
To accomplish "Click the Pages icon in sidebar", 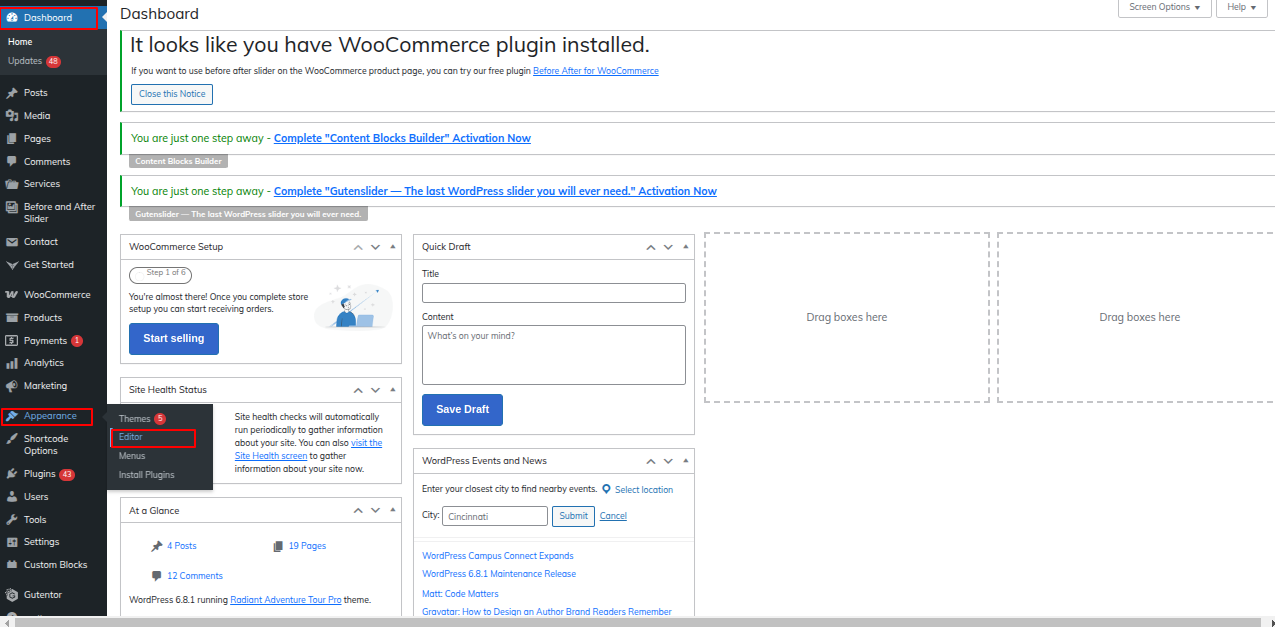I will 12,139.
